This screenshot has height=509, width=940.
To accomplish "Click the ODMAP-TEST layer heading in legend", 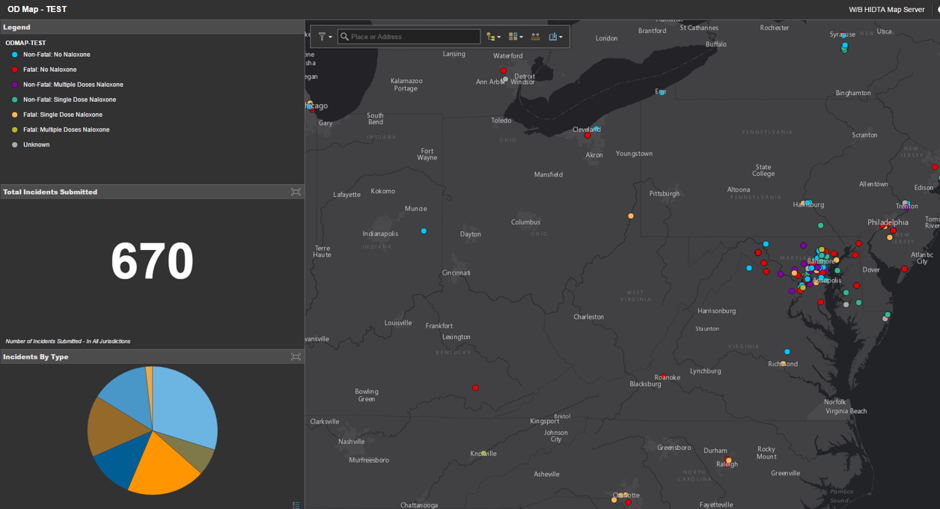I will 26,43.
